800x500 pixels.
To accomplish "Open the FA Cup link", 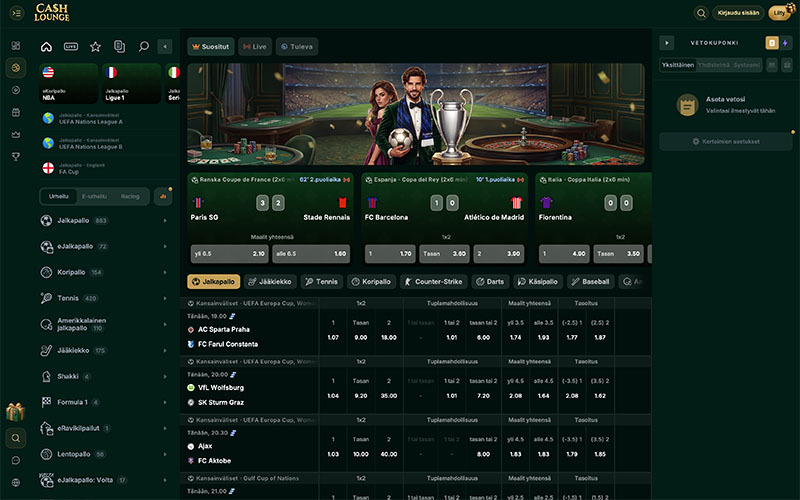I will [x=106, y=168].
